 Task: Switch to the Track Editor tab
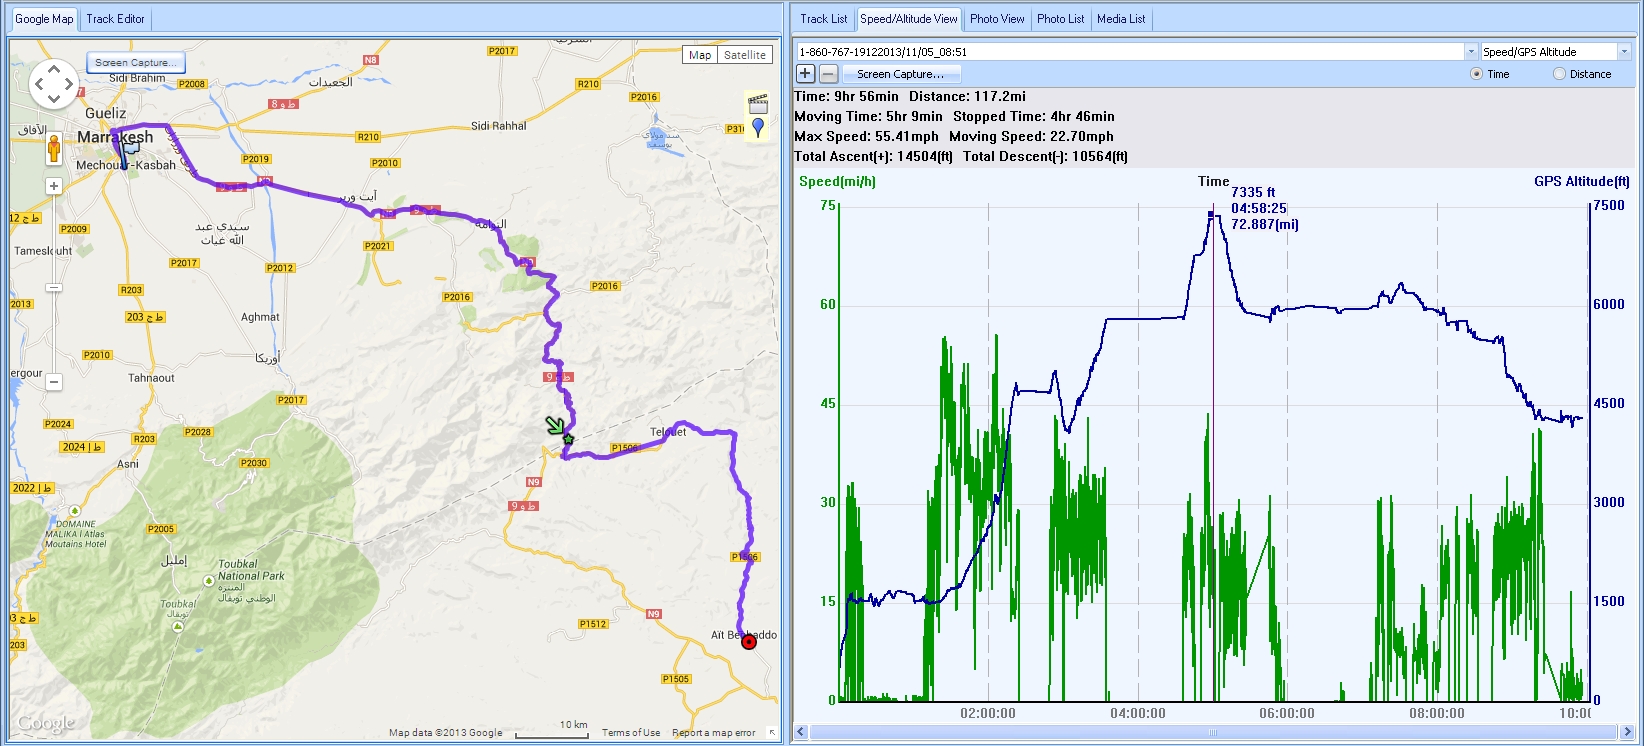pyautogui.click(x=115, y=19)
